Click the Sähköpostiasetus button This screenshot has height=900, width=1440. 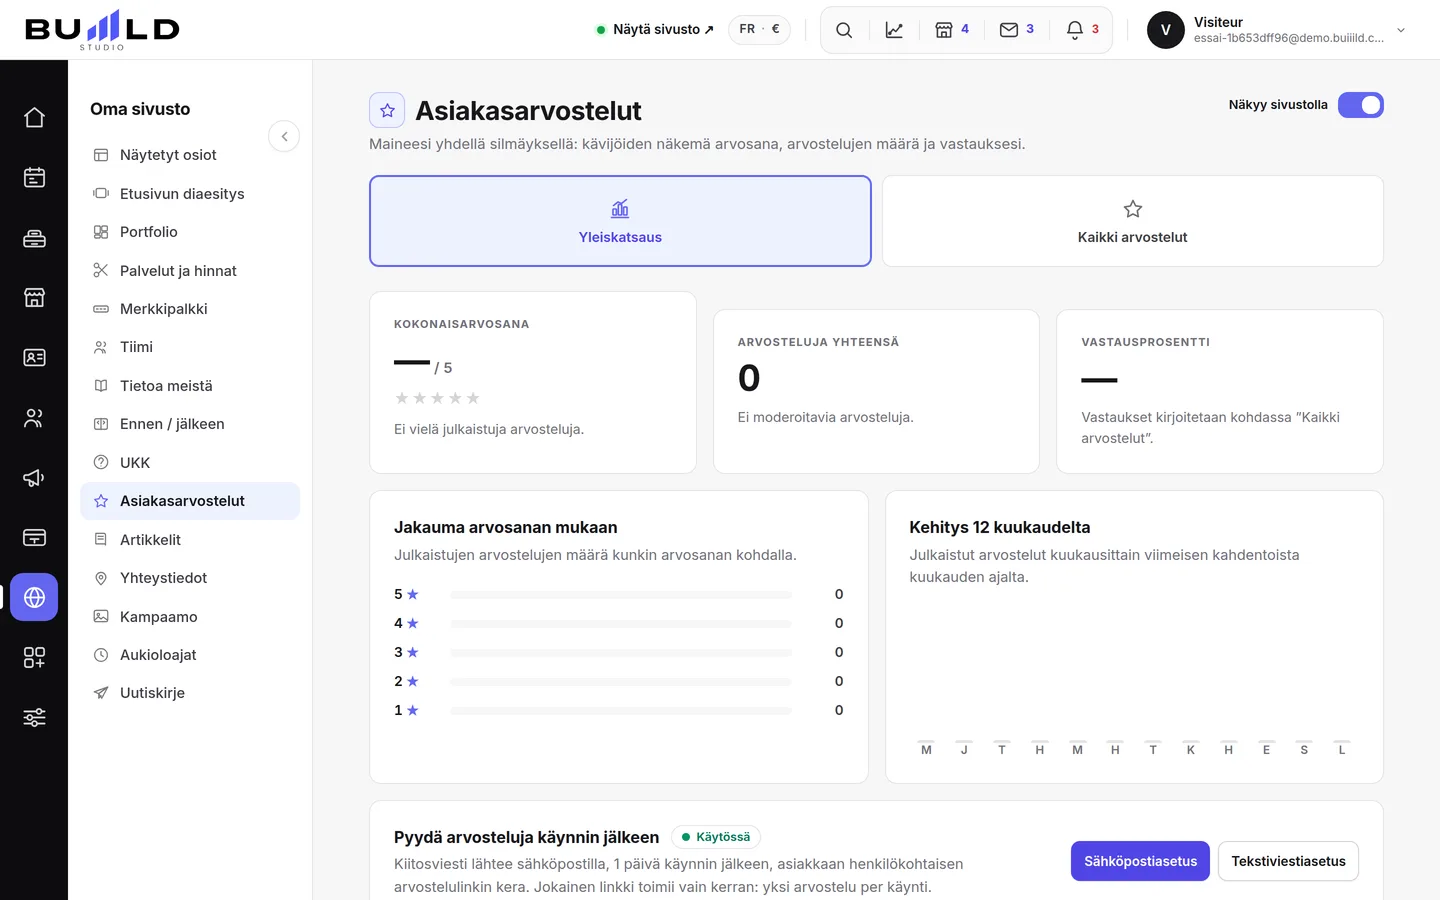click(x=1140, y=861)
